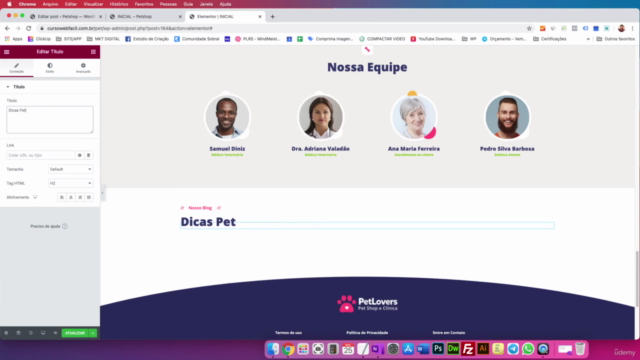Open the widgets grid icon in panel header
The width and height of the screenshot is (640, 360).
coord(93,52)
